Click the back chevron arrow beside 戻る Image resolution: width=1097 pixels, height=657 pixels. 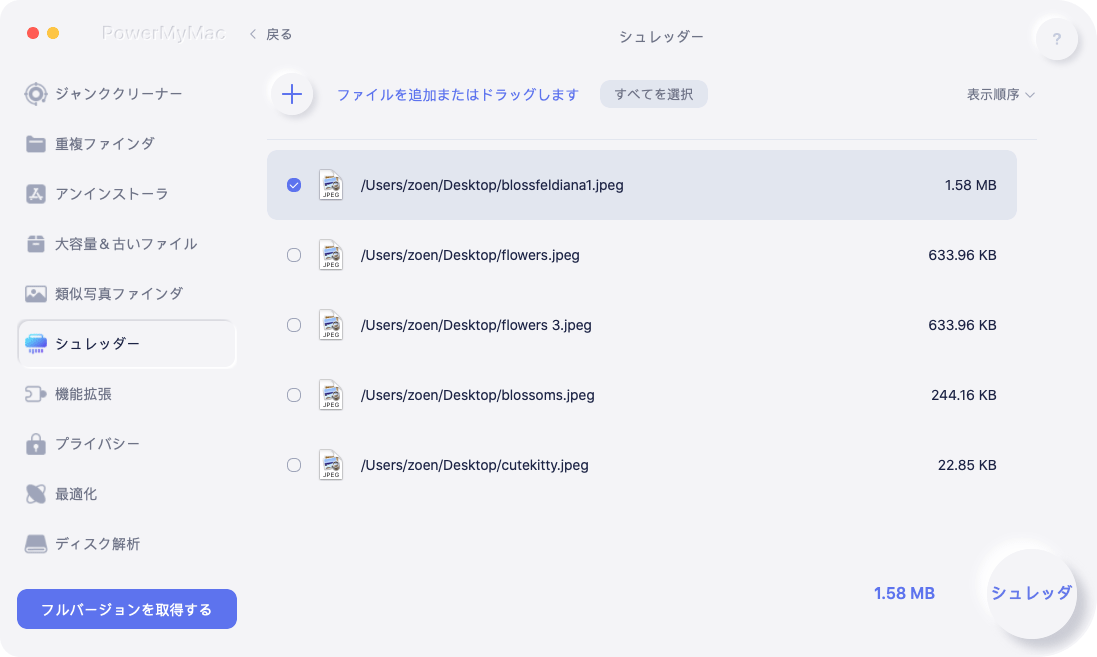click(x=253, y=34)
